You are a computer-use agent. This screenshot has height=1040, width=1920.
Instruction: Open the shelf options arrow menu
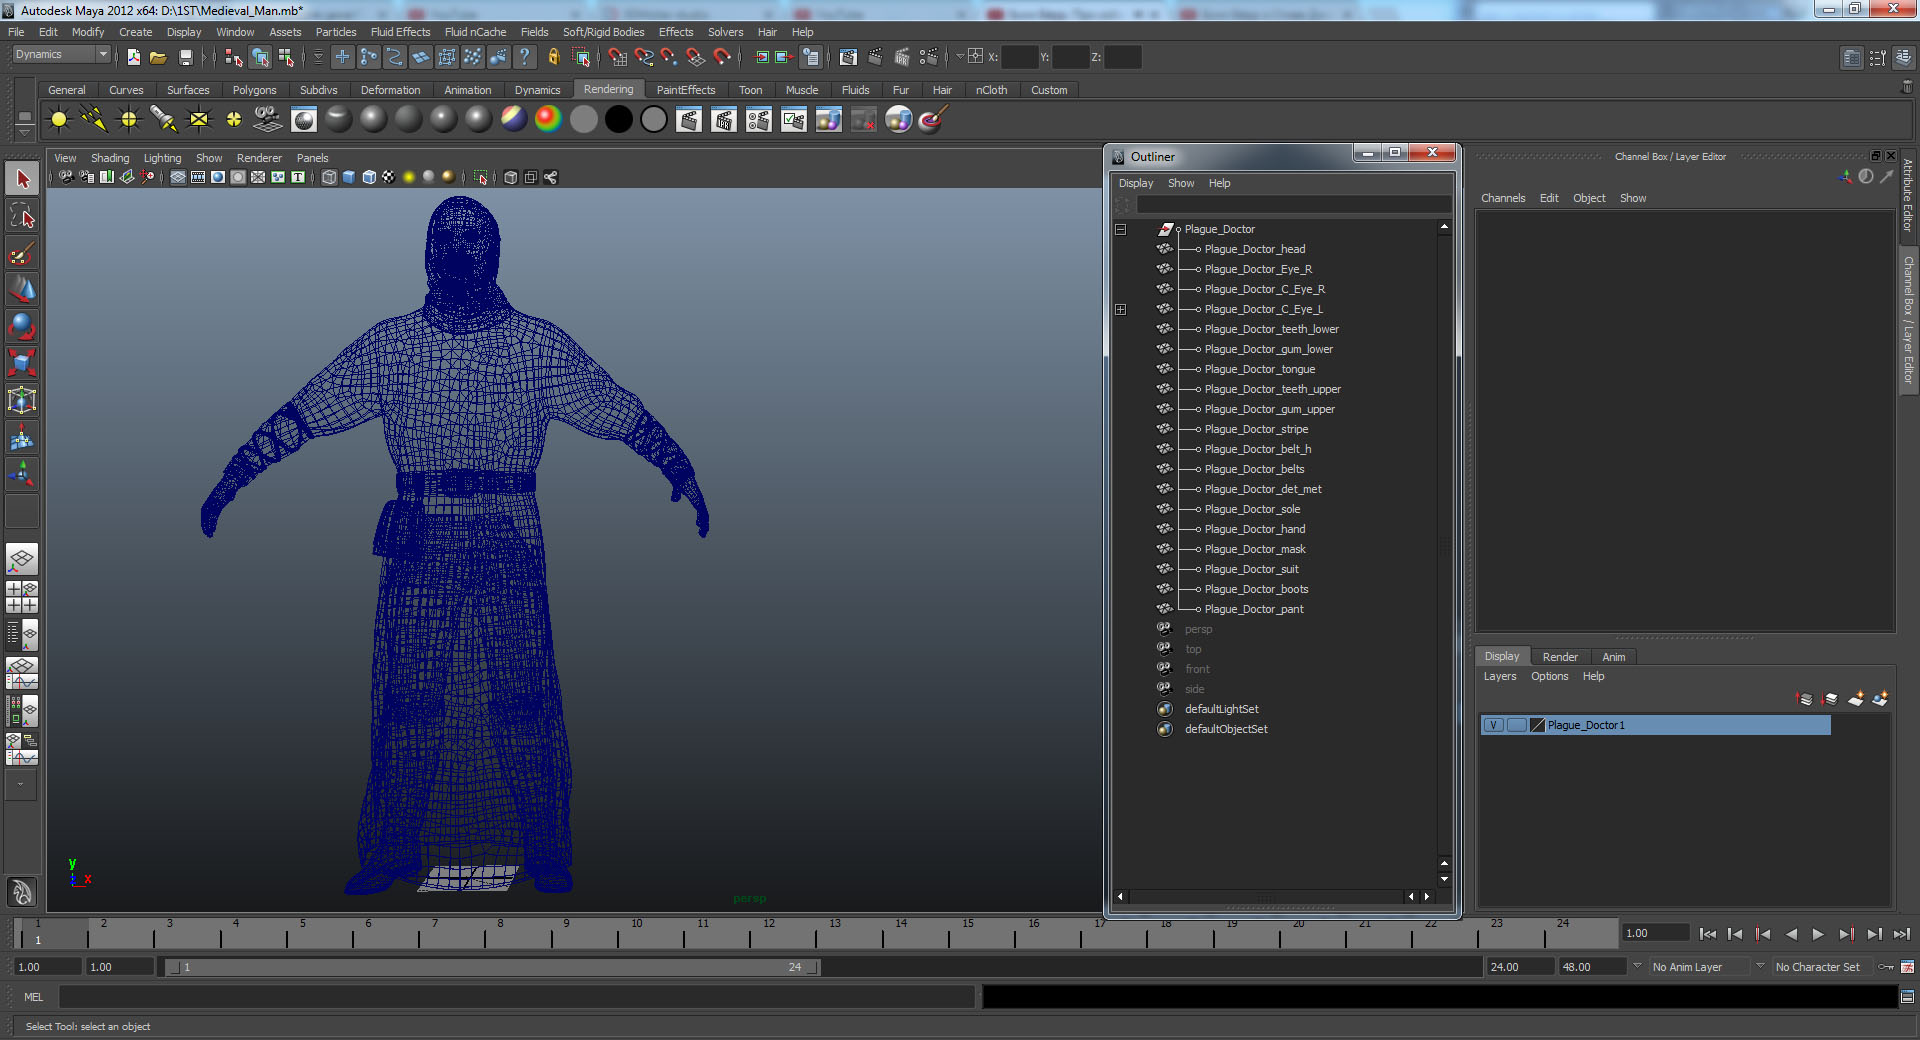tap(24, 132)
